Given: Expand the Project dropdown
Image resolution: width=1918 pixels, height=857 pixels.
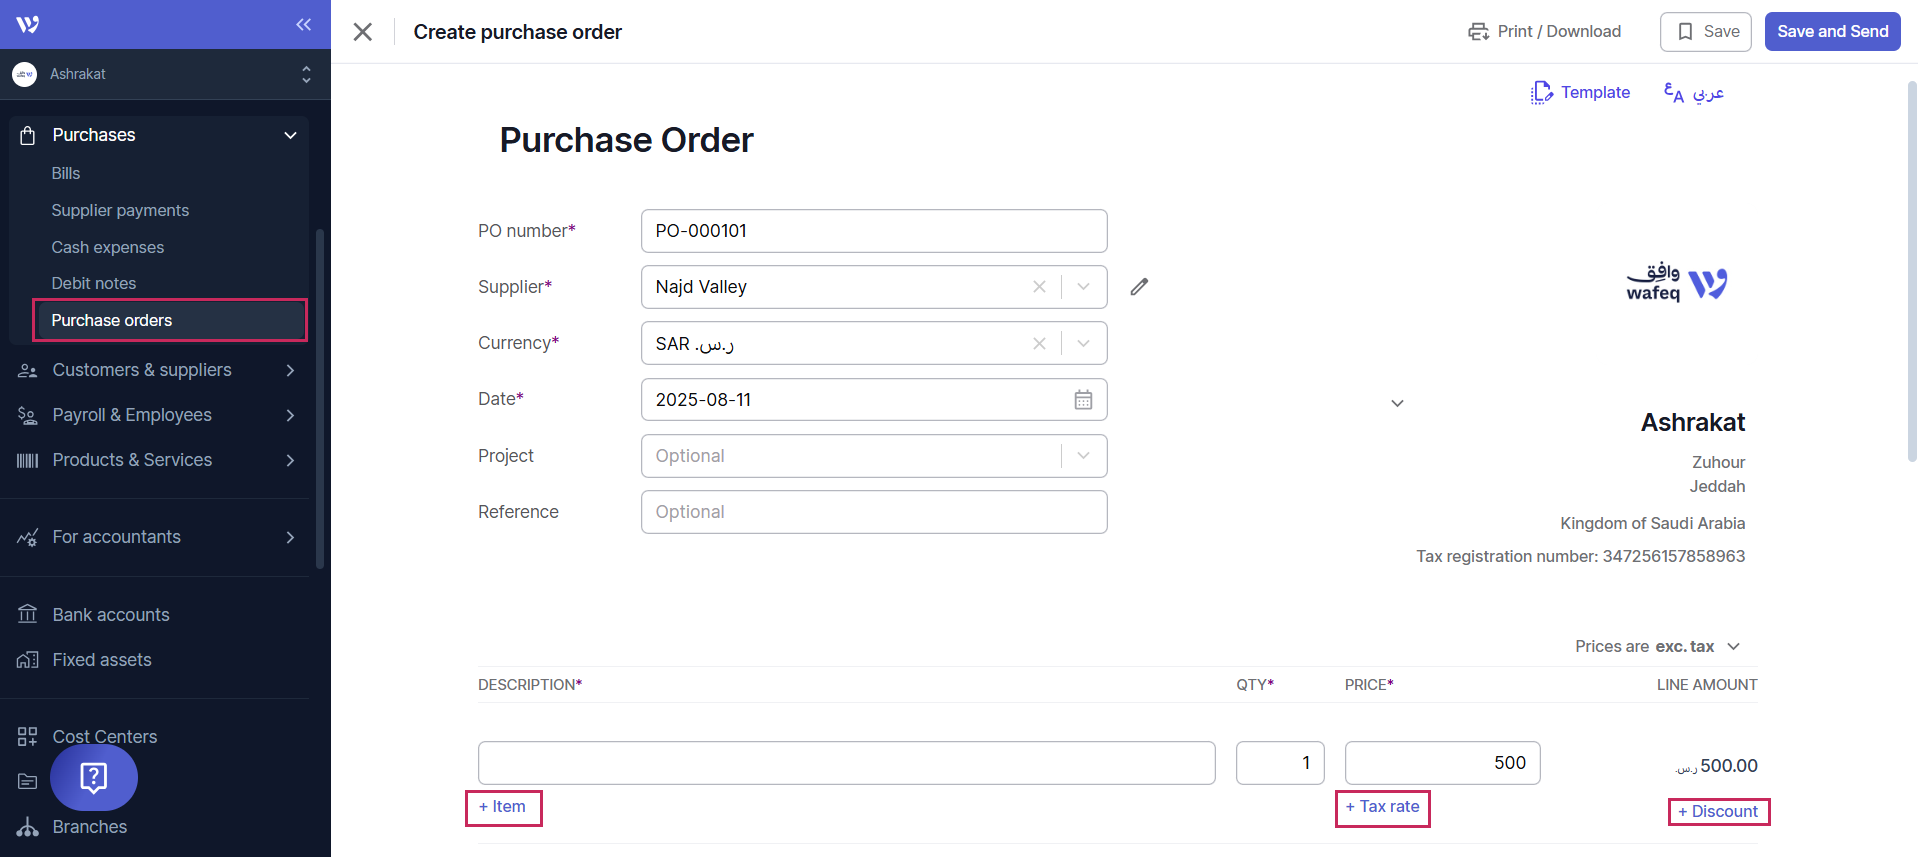Looking at the screenshot, I should (x=1083, y=456).
